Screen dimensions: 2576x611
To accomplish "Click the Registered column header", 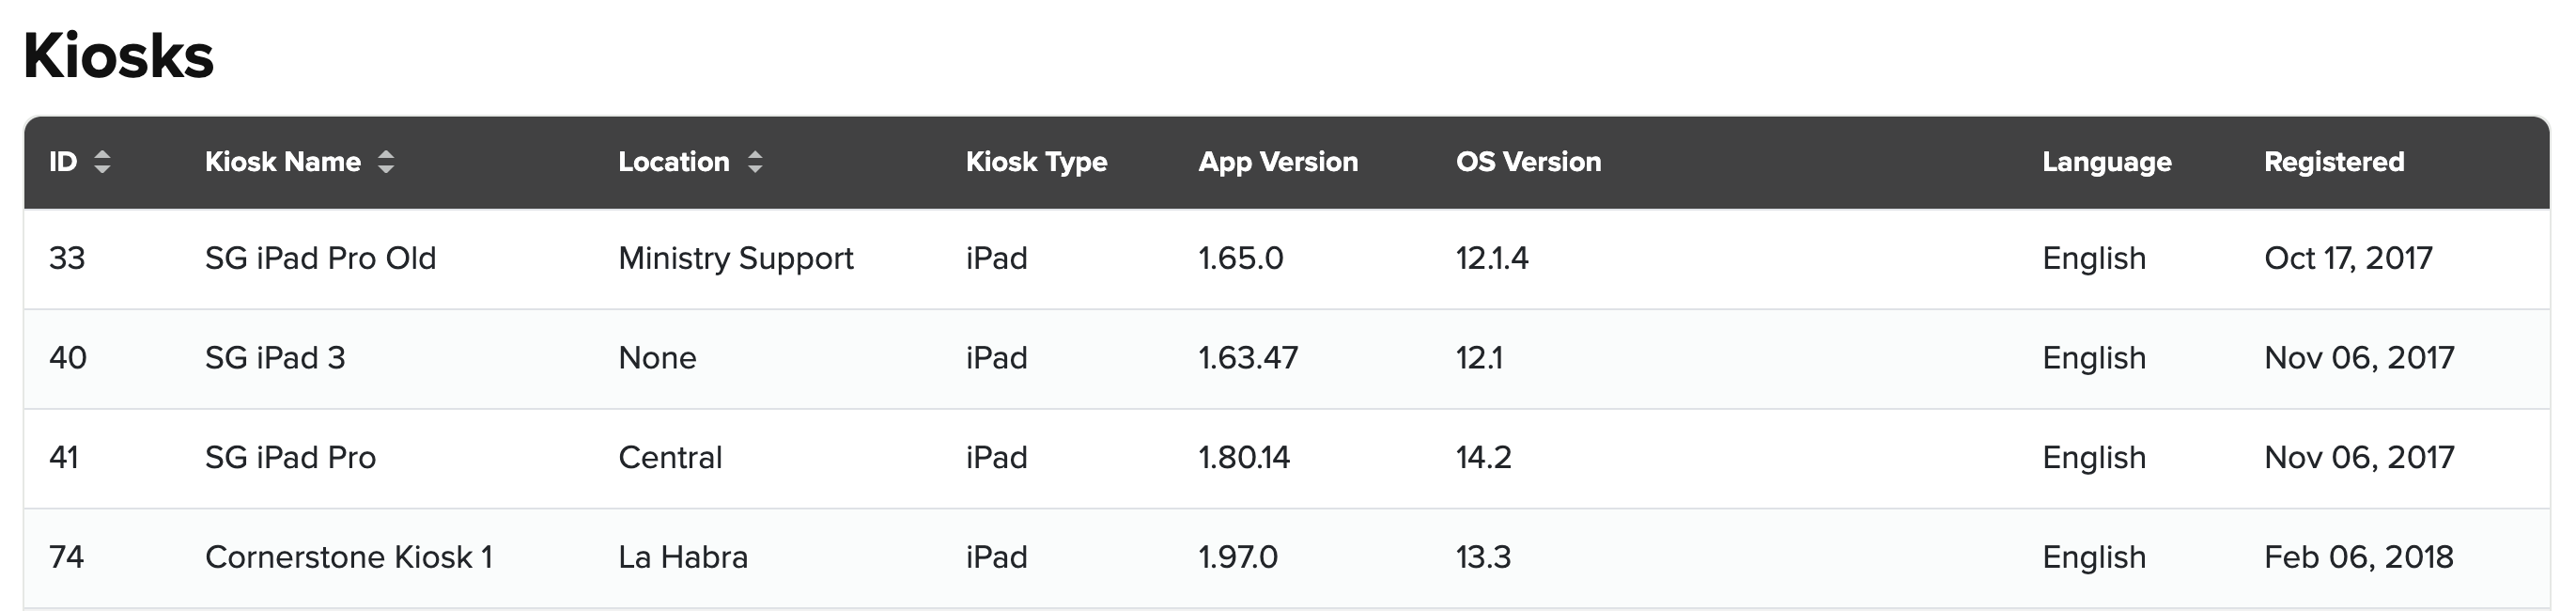I will (x=2333, y=162).
